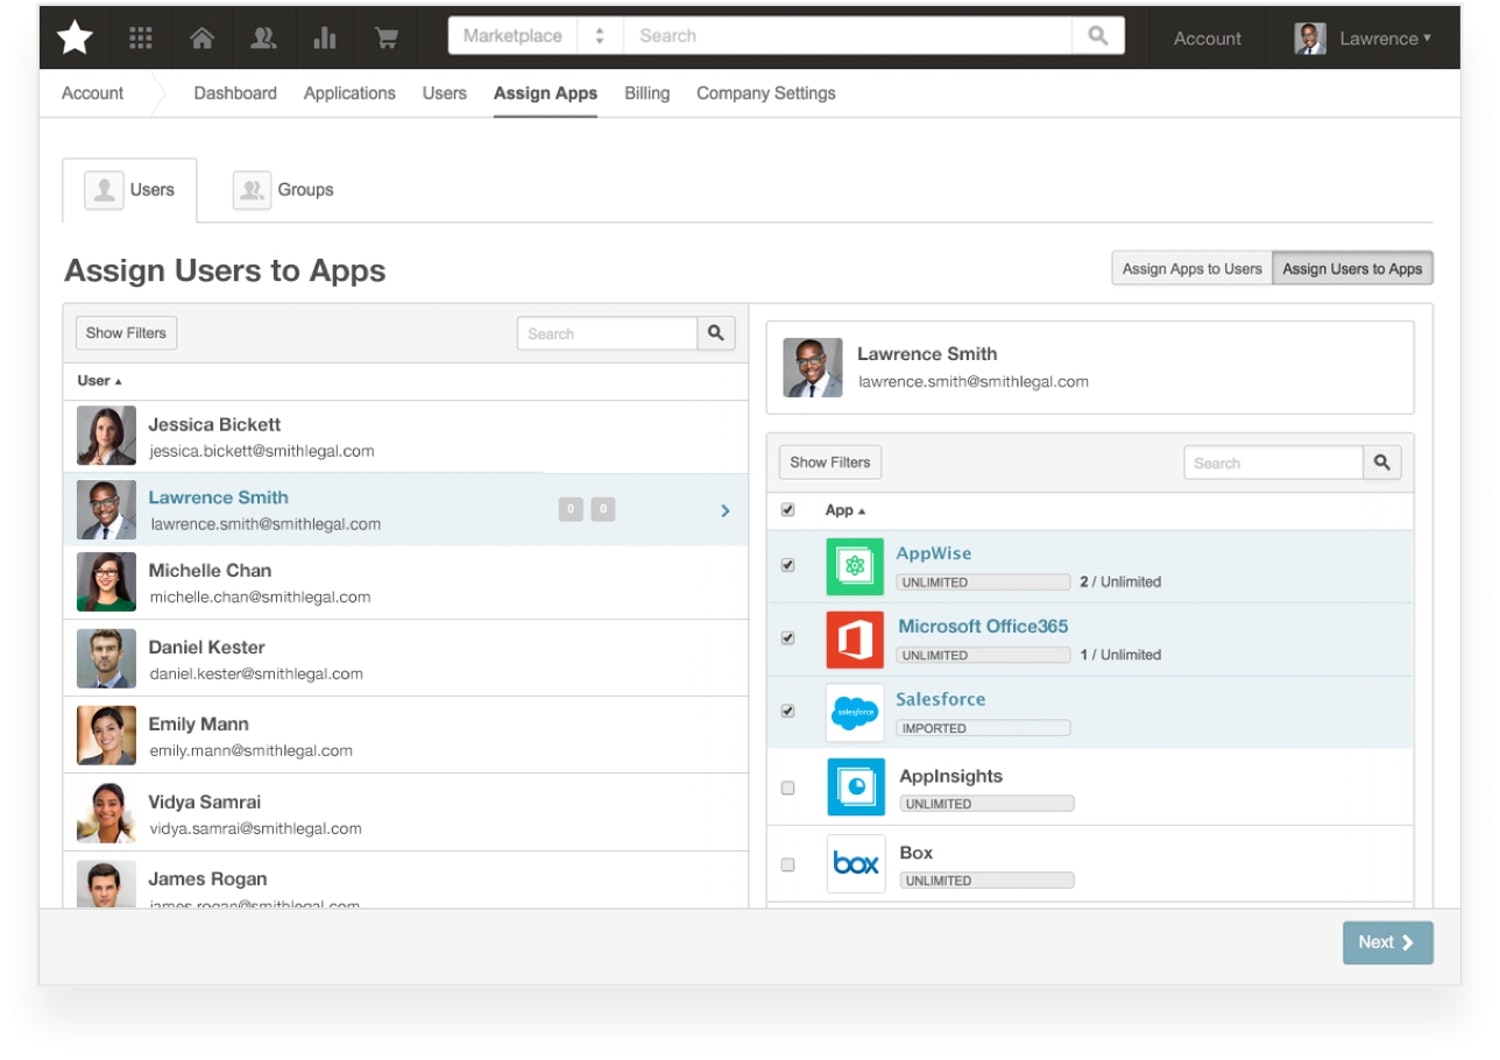Viewport: 1500px width, 1060px height.
Task: Open the bar chart reports icon
Action: pos(324,38)
